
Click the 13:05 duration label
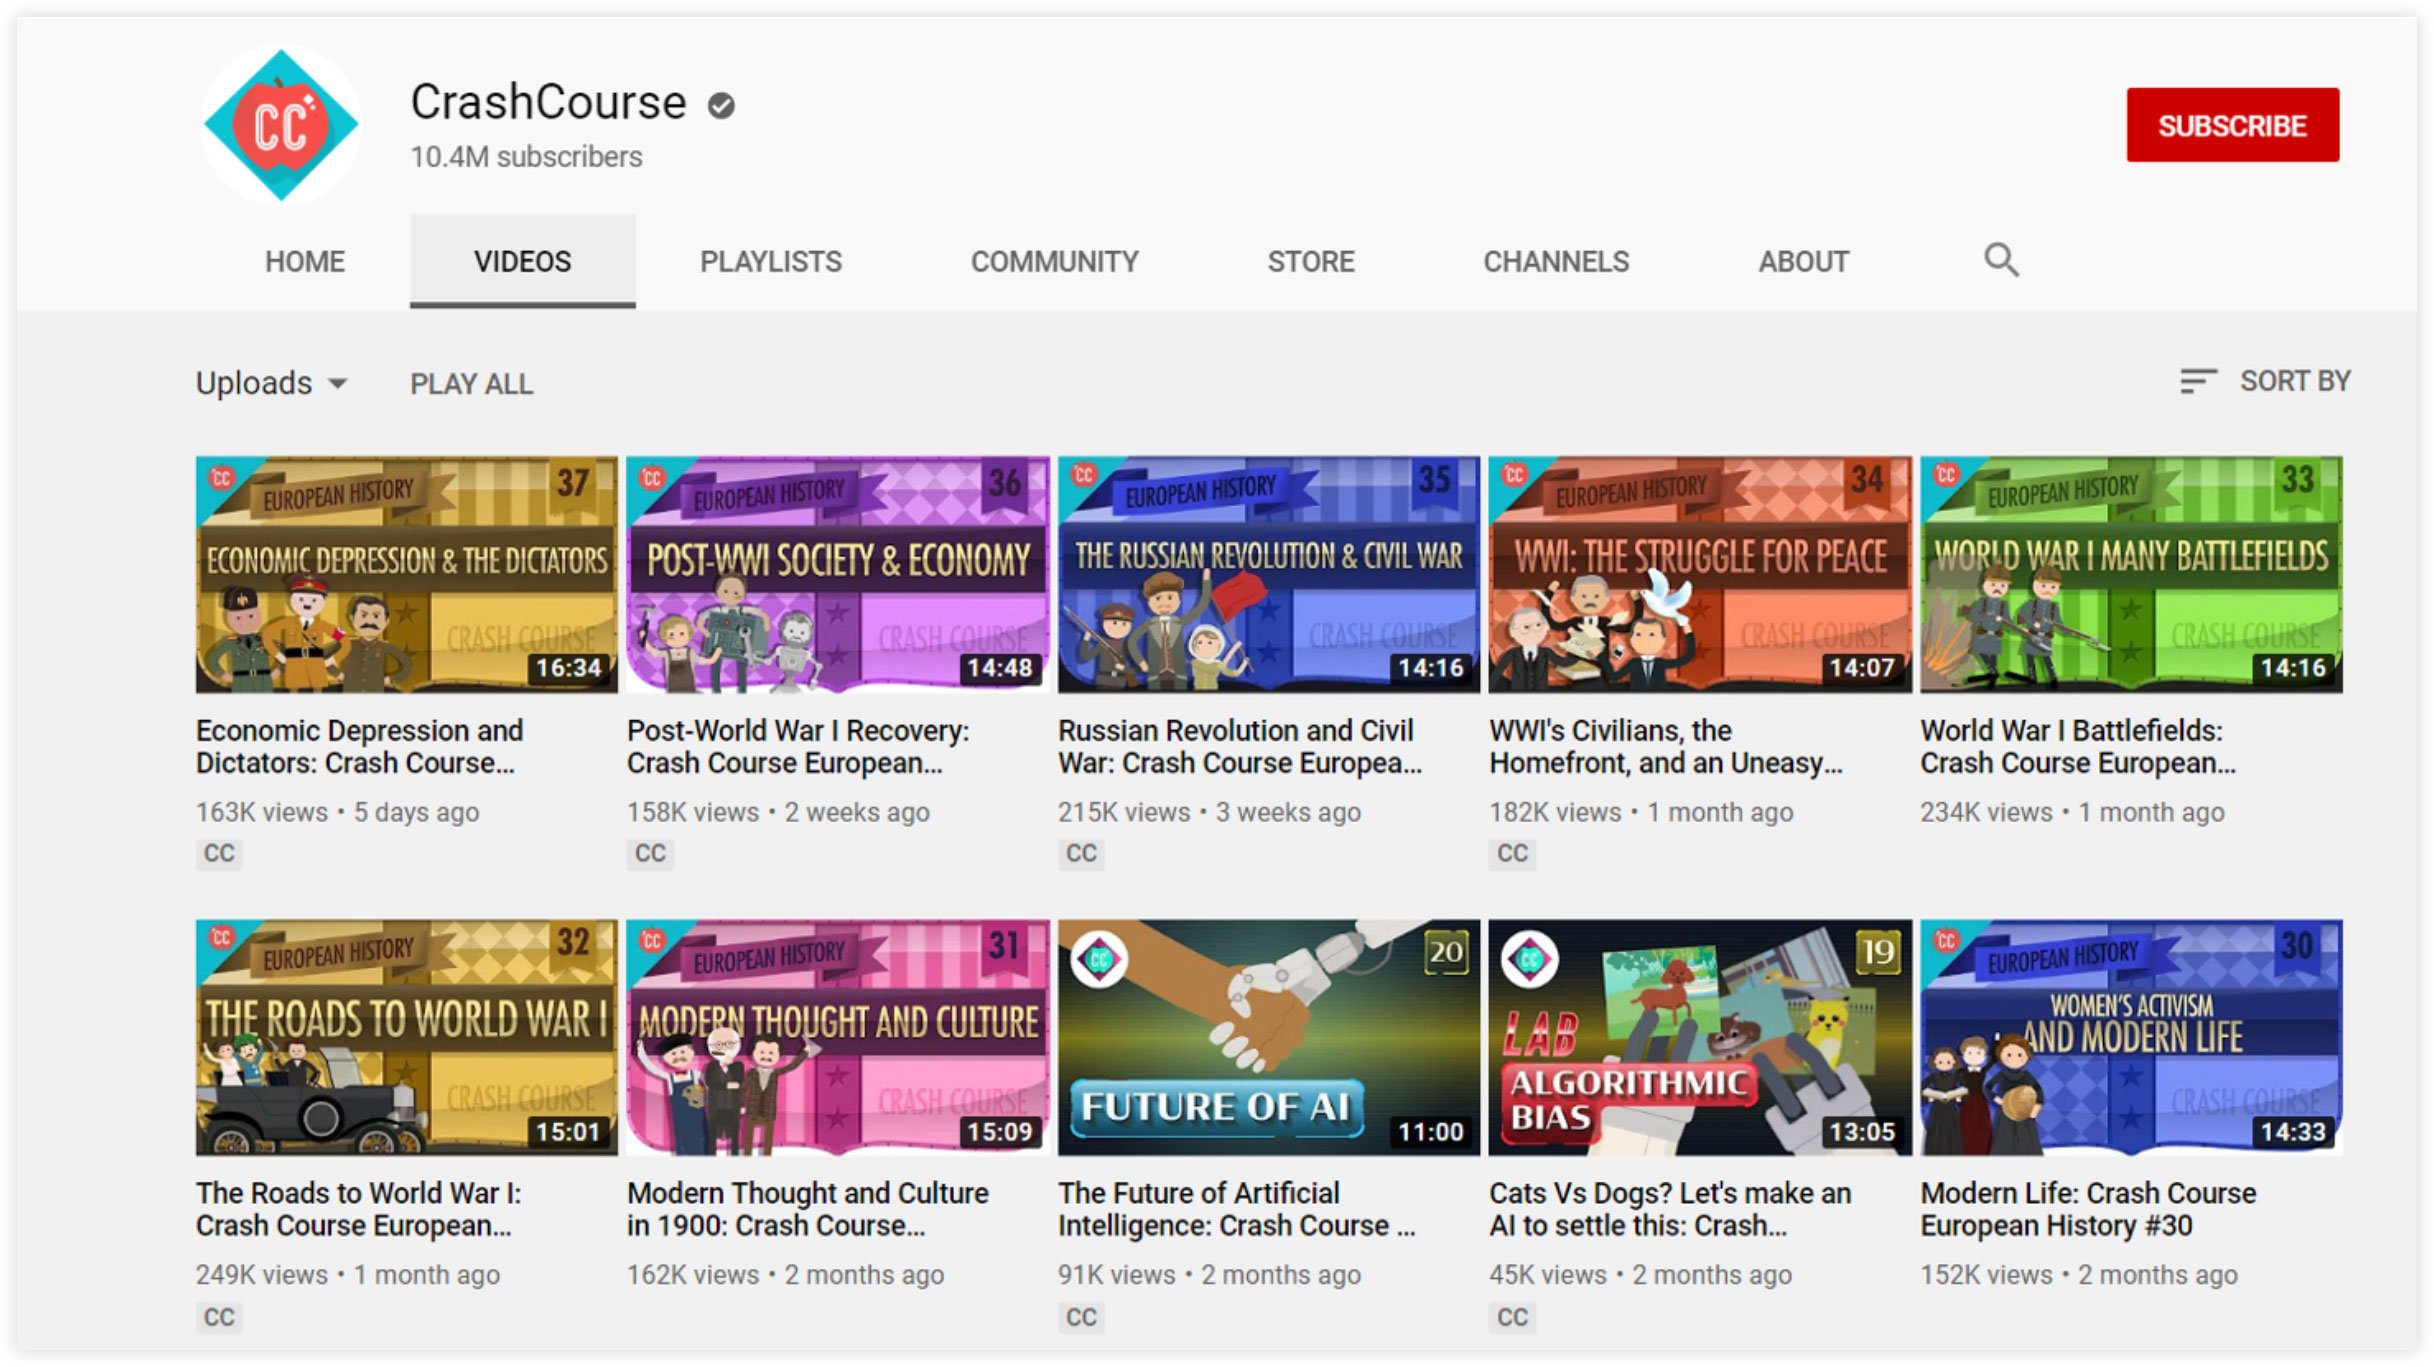[x=1862, y=1132]
